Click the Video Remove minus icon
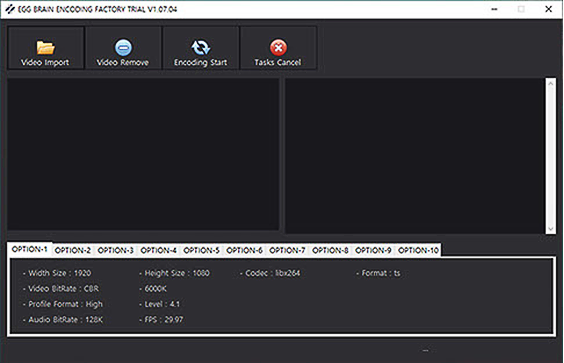 point(123,47)
